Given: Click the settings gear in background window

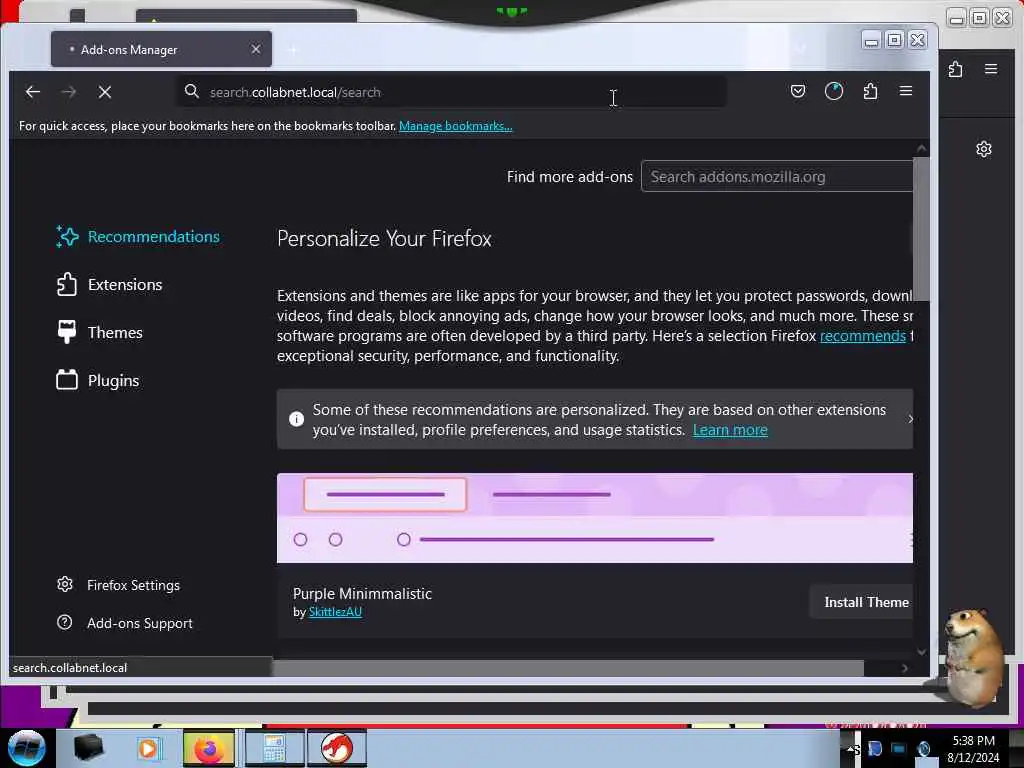Looking at the screenshot, I should (984, 149).
